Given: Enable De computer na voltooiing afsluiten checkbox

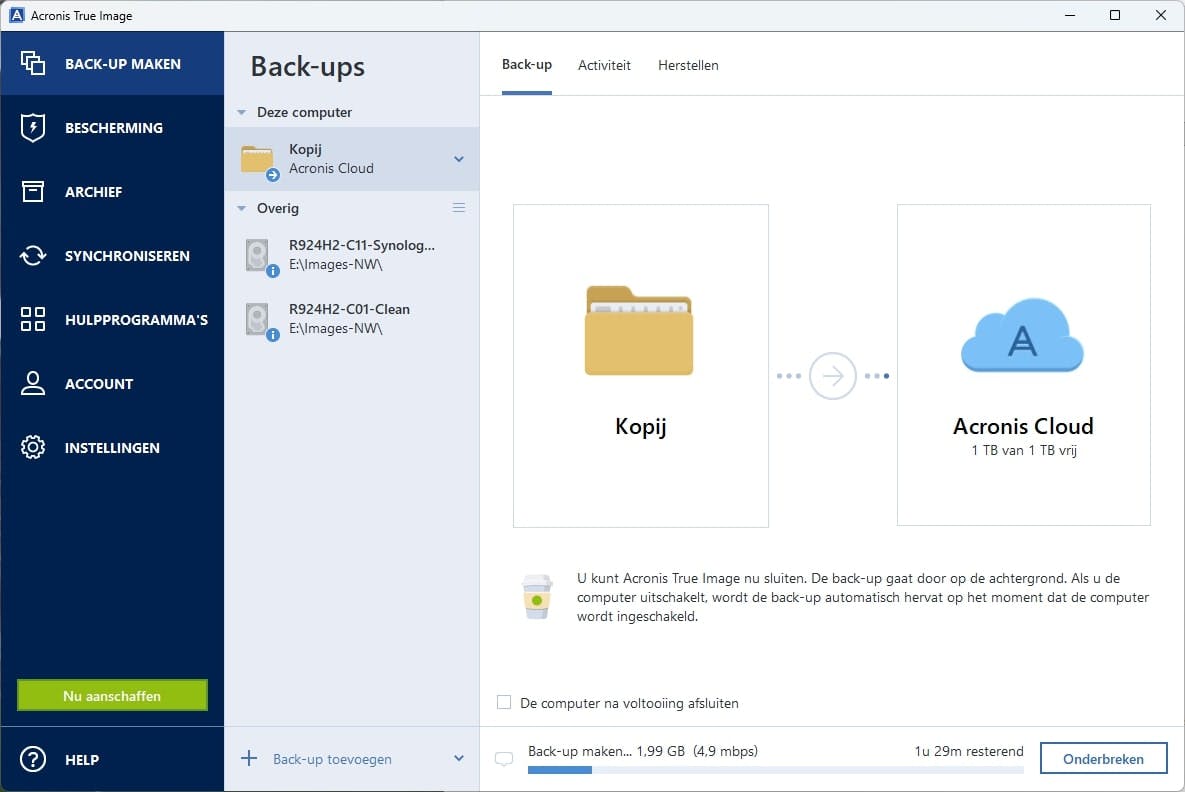Looking at the screenshot, I should [x=504, y=702].
